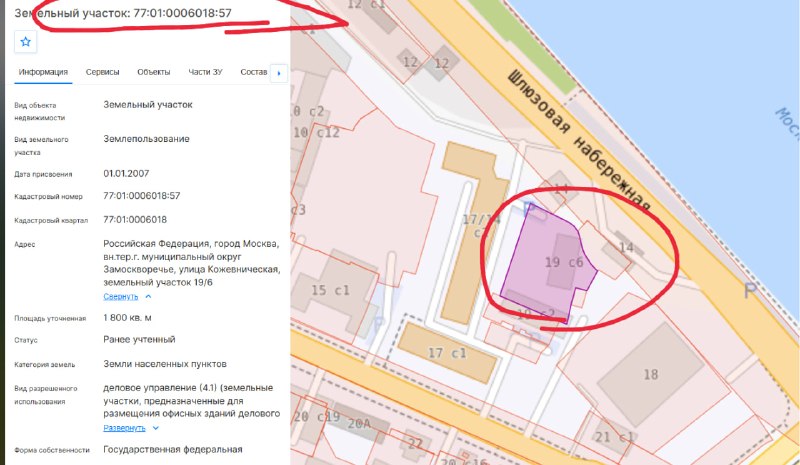Click the area value 1 800 кв. м
800x465 pixels.
(x=127, y=318)
